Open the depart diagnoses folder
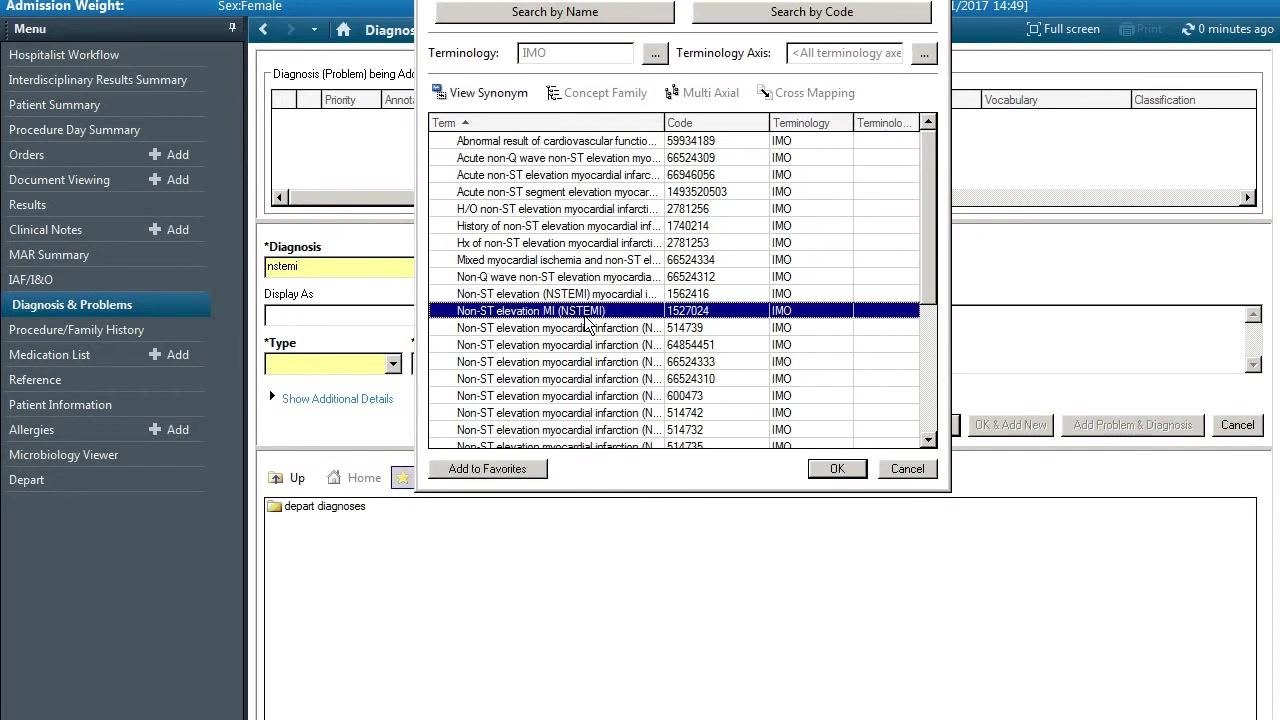Image resolution: width=1280 pixels, height=720 pixels. pos(316,506)
